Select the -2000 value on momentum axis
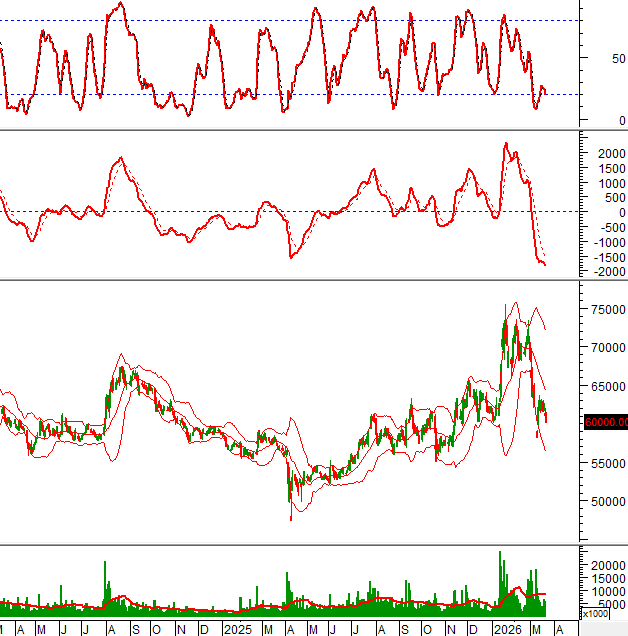The height and width of the screenshot is (636, 628). [x=606, y=272]
